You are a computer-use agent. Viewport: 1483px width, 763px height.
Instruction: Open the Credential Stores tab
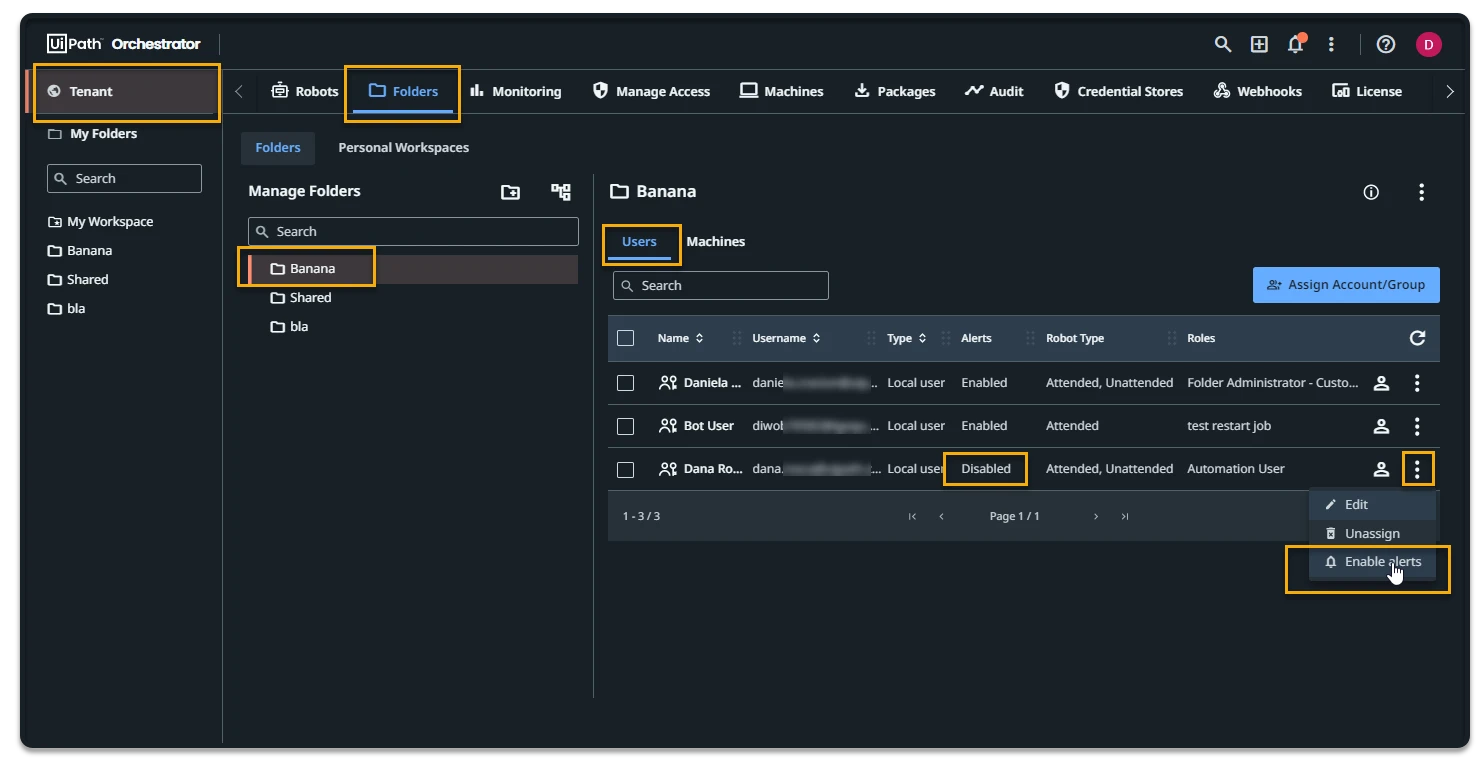(1119, 91)
